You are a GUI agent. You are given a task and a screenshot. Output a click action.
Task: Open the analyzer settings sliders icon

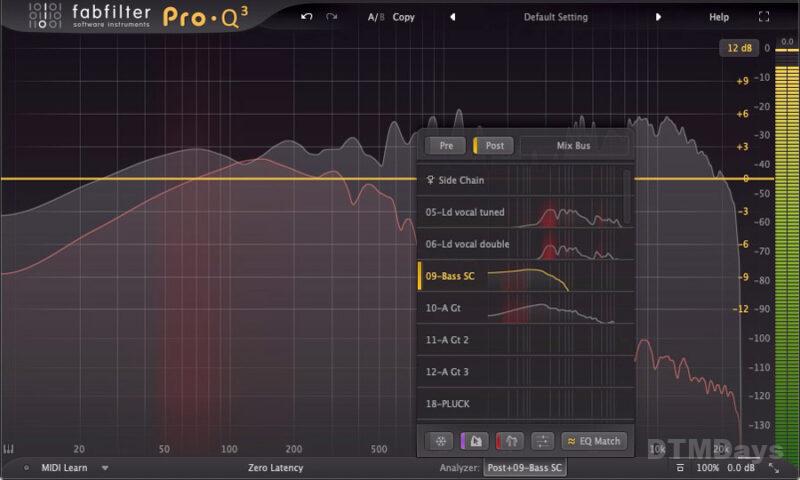click(x=542, y=441)
